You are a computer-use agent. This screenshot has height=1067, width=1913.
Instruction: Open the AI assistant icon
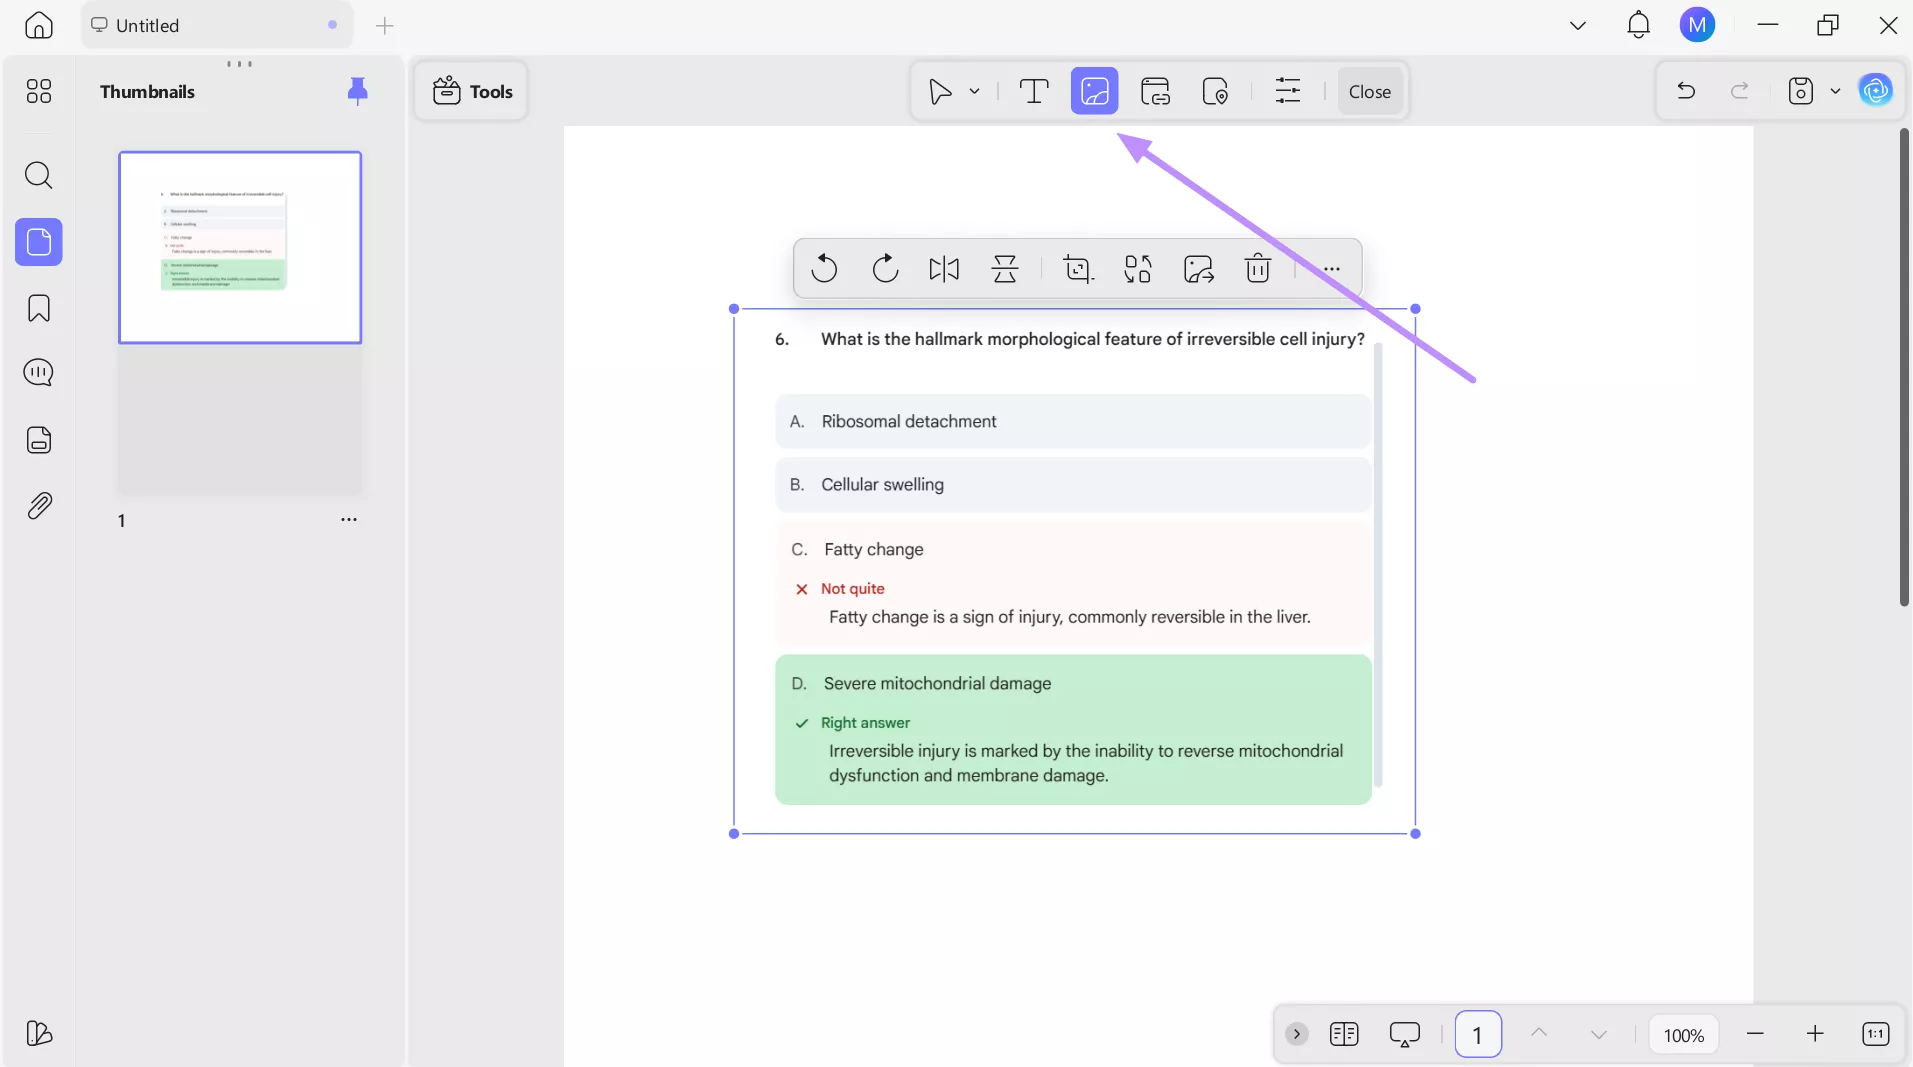1875,91
